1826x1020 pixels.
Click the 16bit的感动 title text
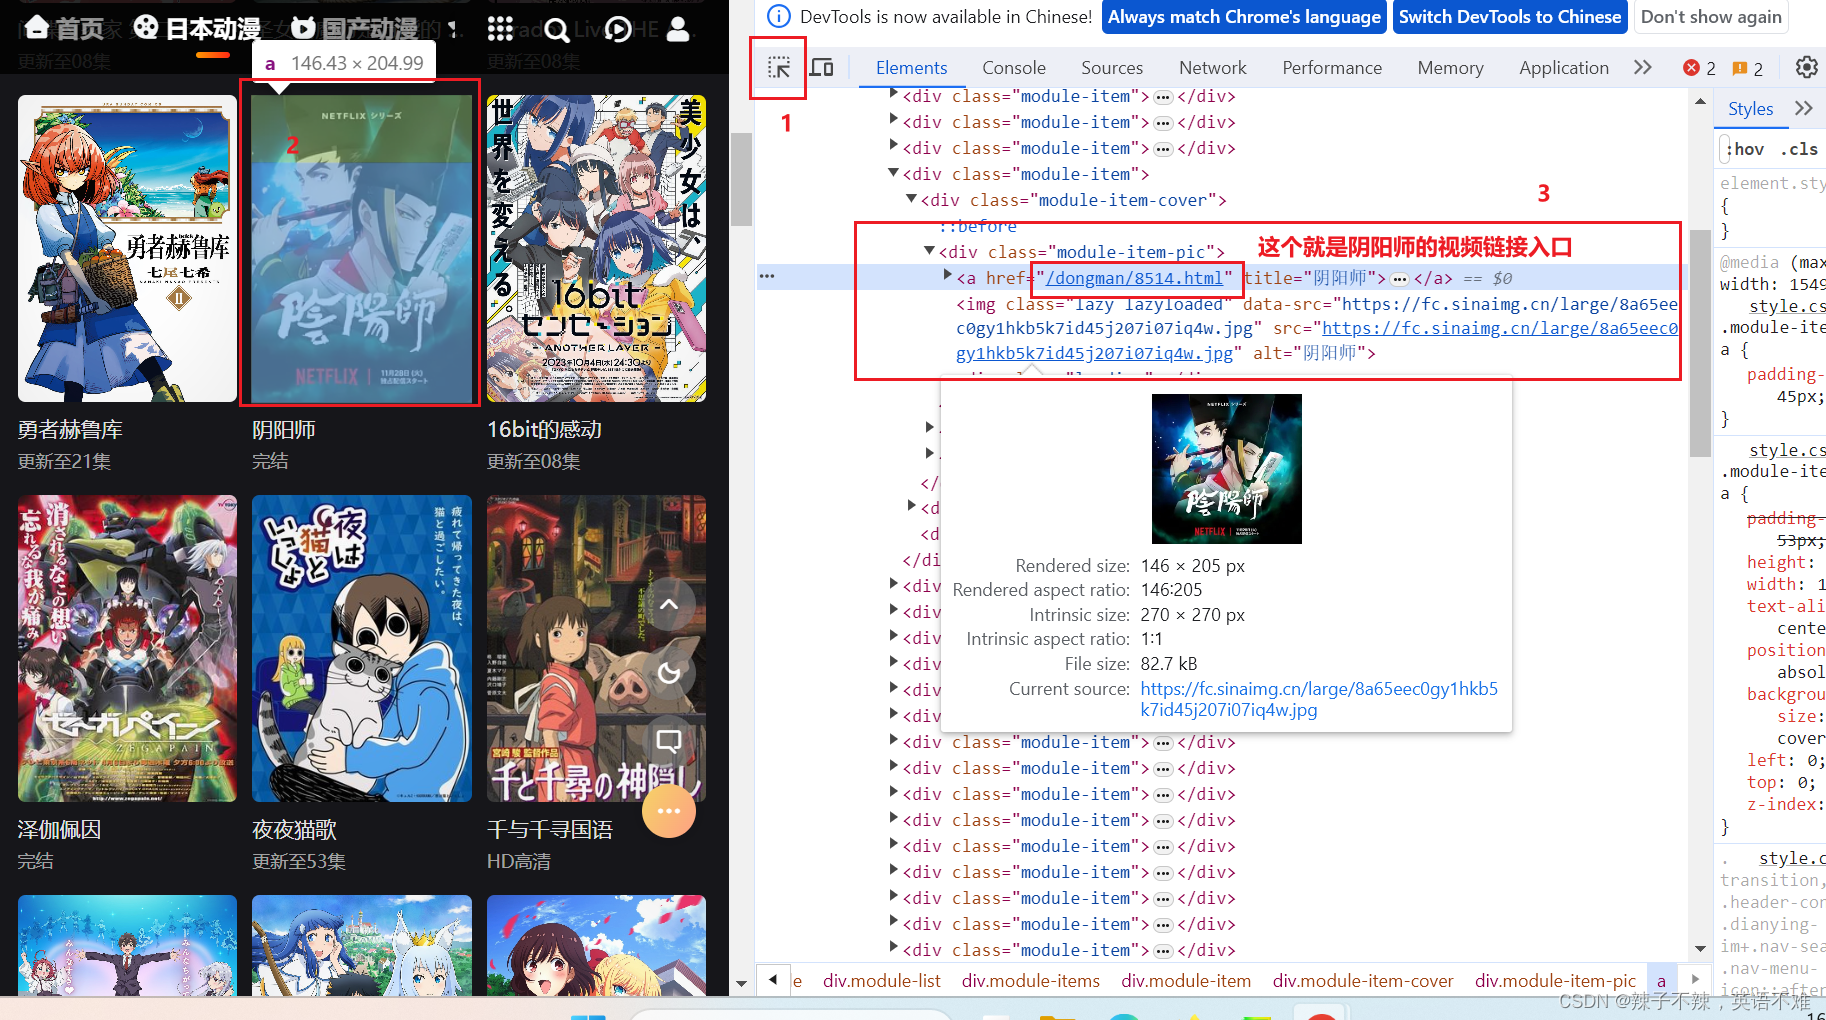coord(544,430)
